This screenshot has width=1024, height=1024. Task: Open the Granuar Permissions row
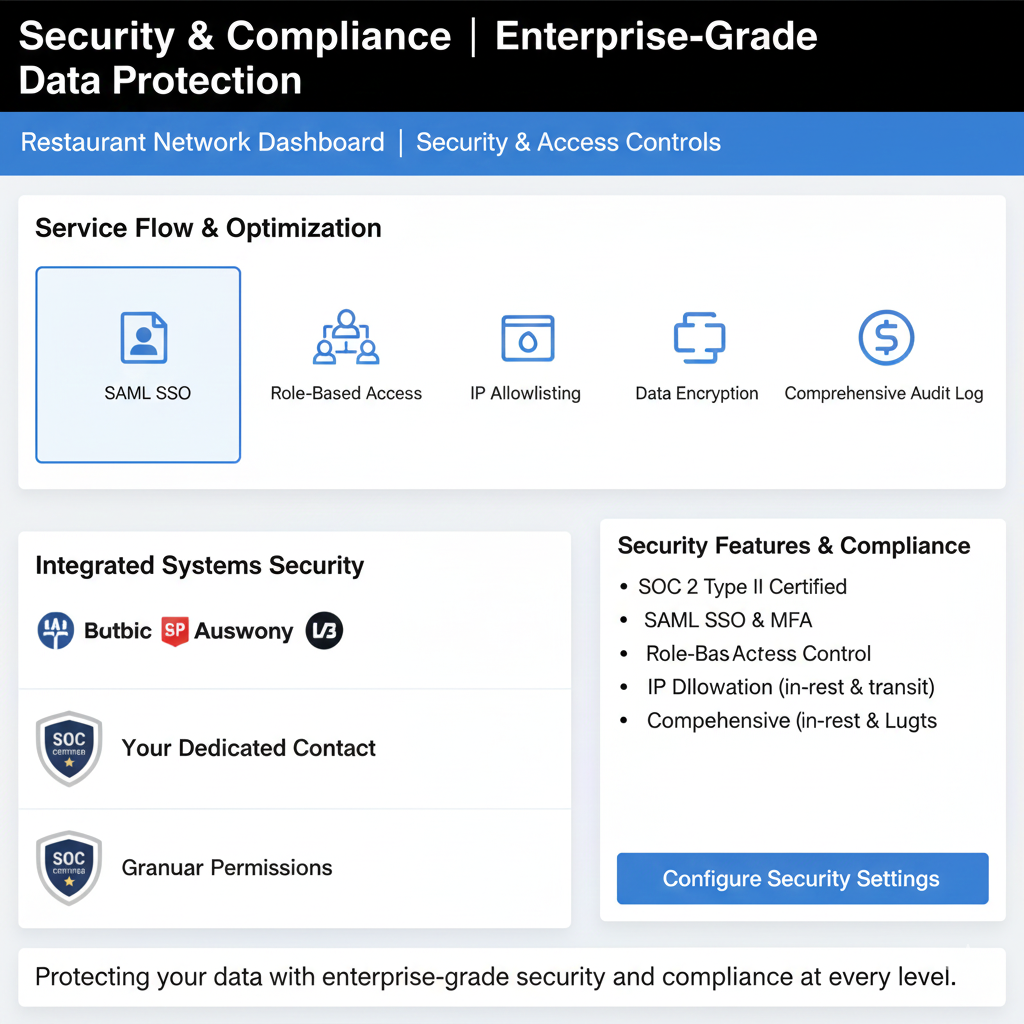[295, 868]
